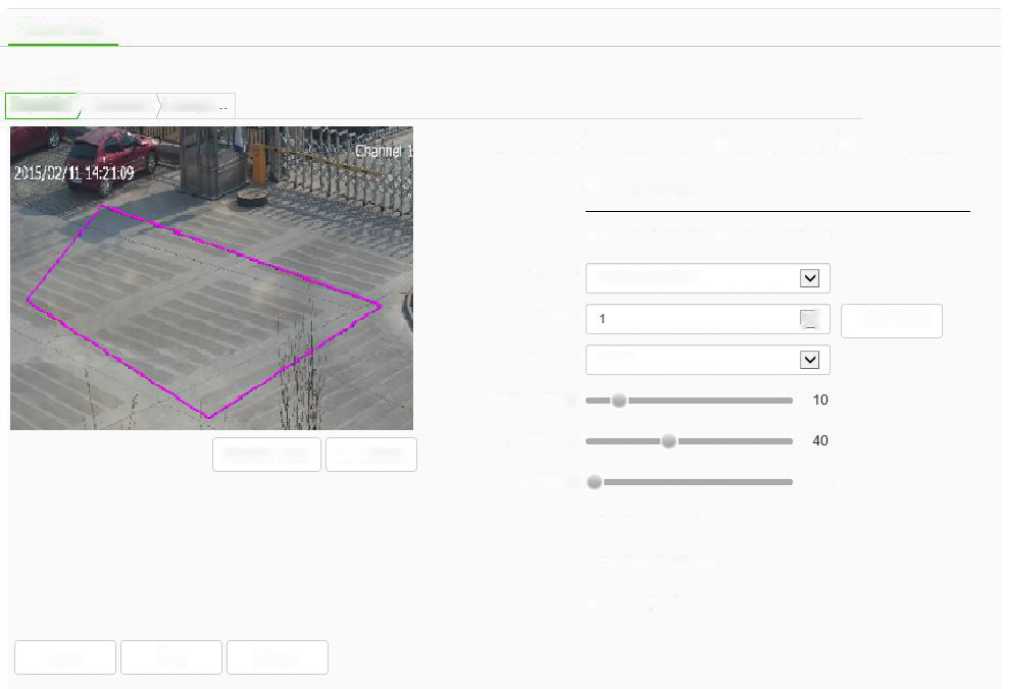1016x689 pixels.
Task: Expand the dropdown above the field showing 1
Action: (810, 278)
